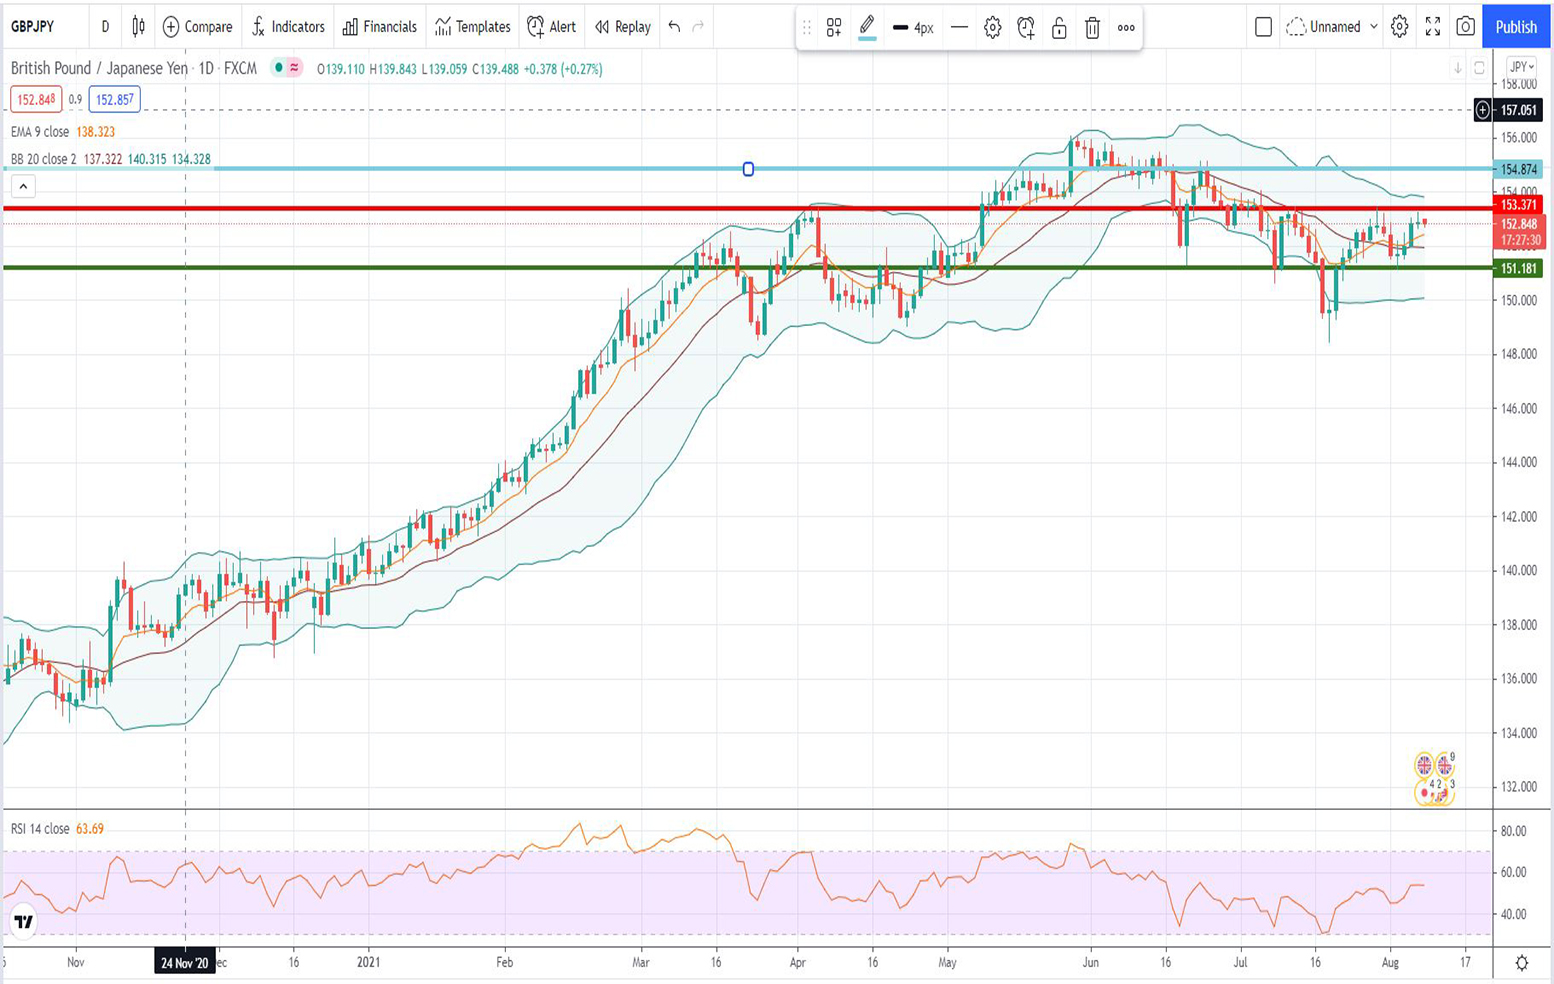Open the JPY currency dropdown
Image resolution: width=1554 pixels, height=984 pixels.
[x=1521, y=67]
